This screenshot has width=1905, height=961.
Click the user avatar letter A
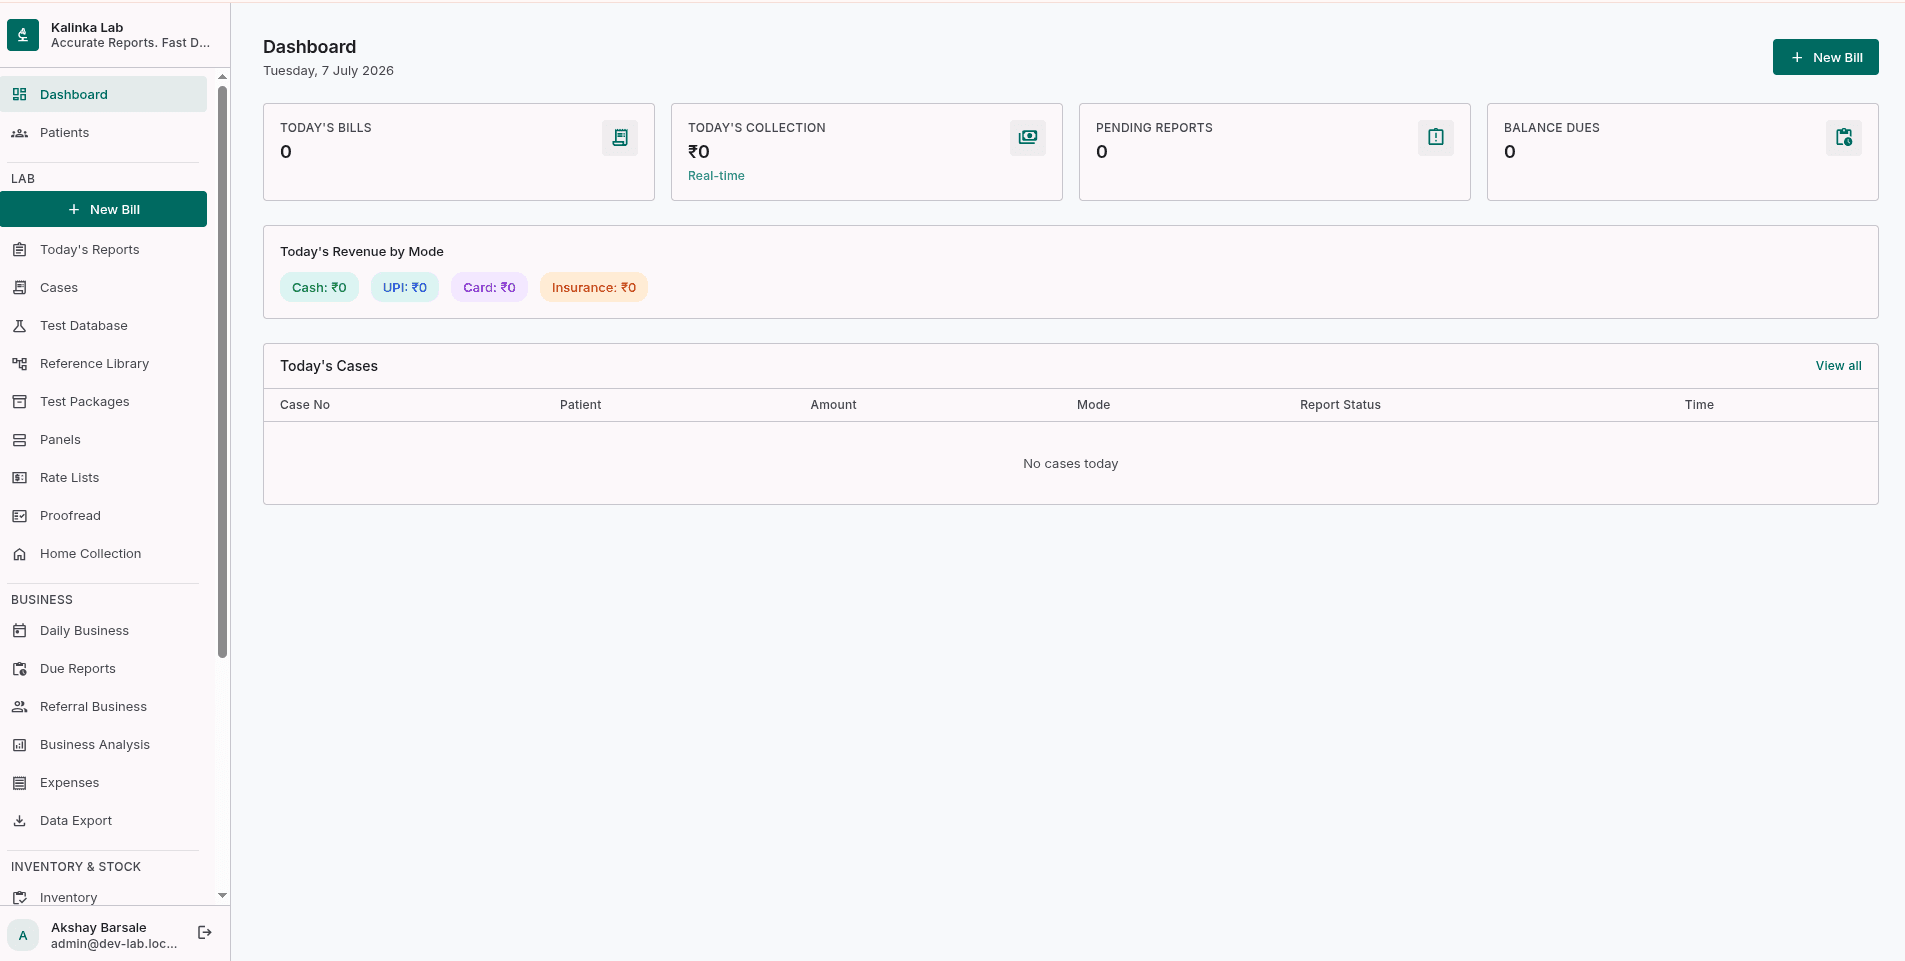tap(23, 935)
